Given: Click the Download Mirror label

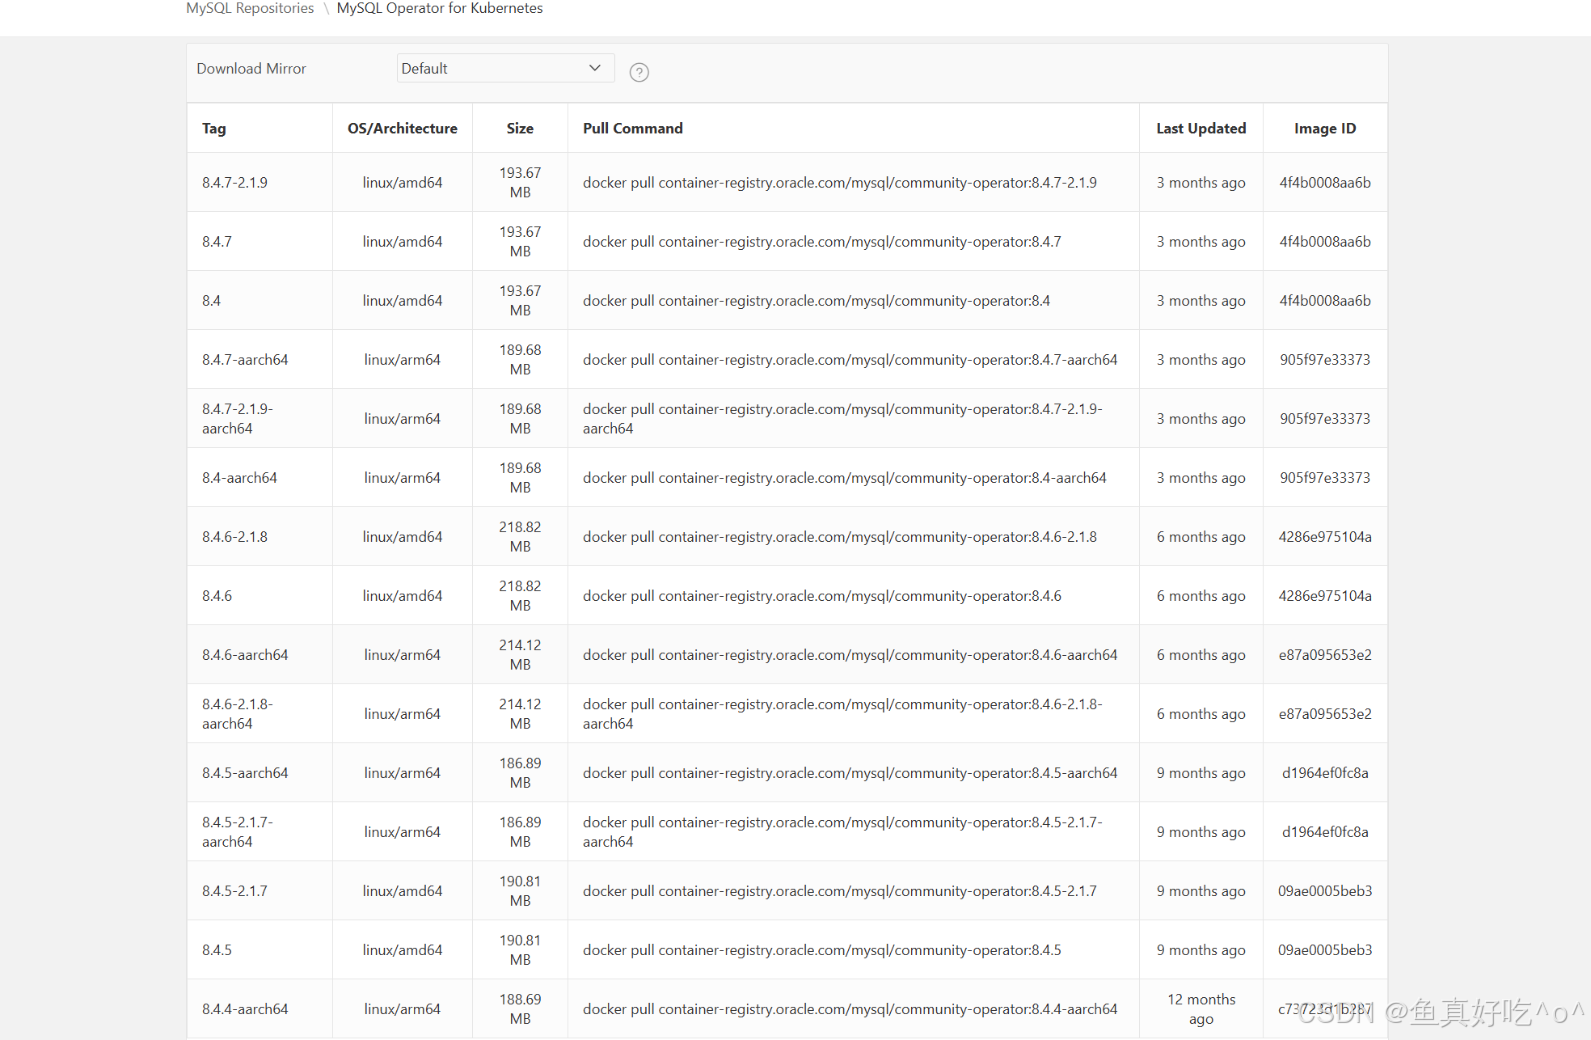Looking at the screenshot, I should point(251,68).
